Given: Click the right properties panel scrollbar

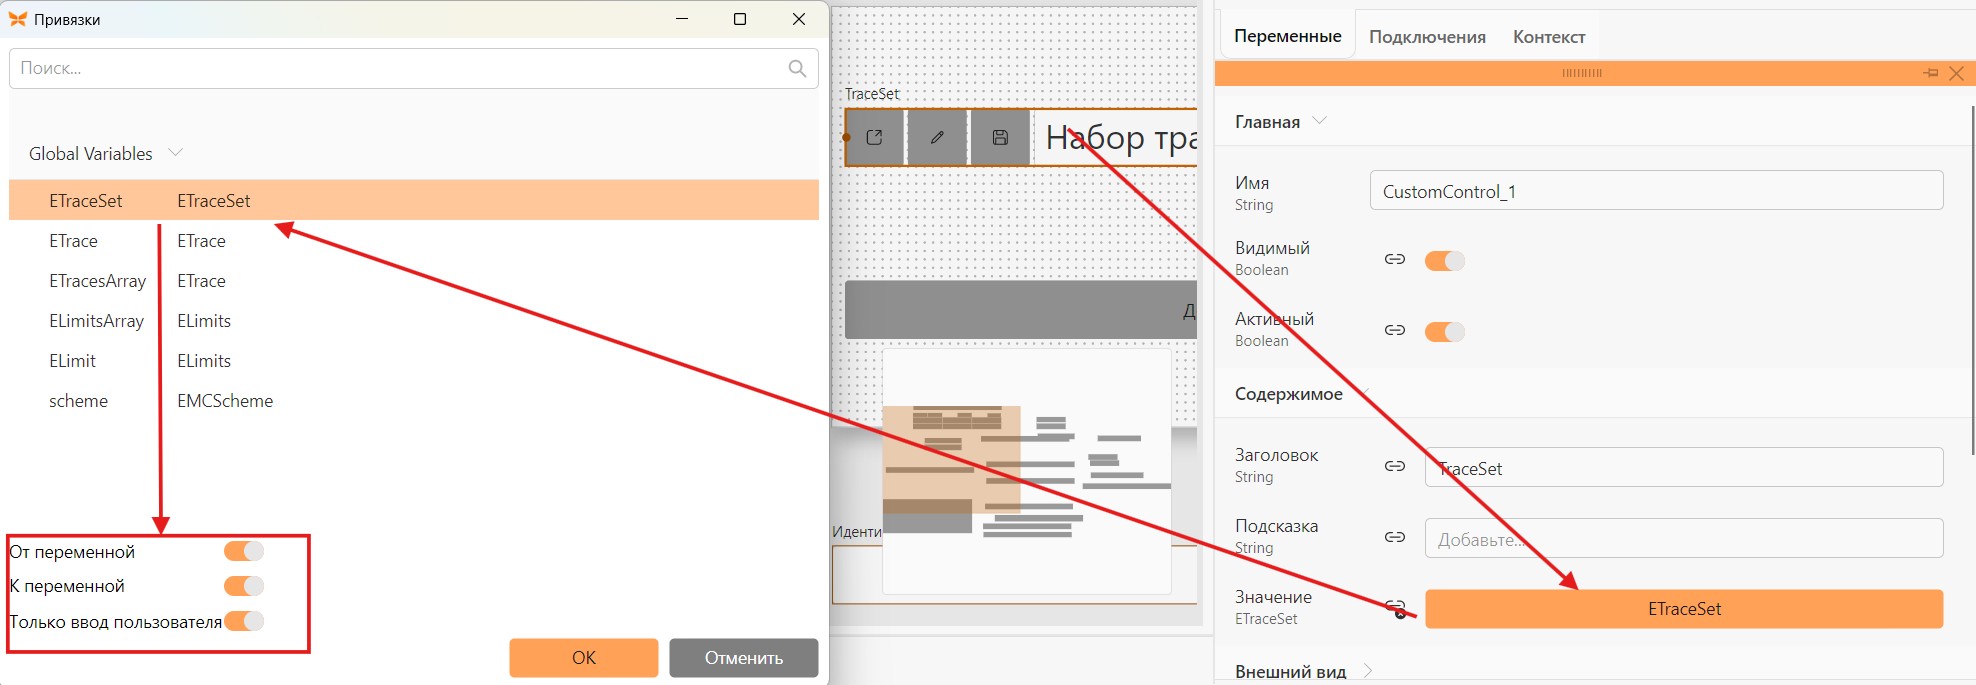Looking at the screenshot, I should coord(1972,280).
